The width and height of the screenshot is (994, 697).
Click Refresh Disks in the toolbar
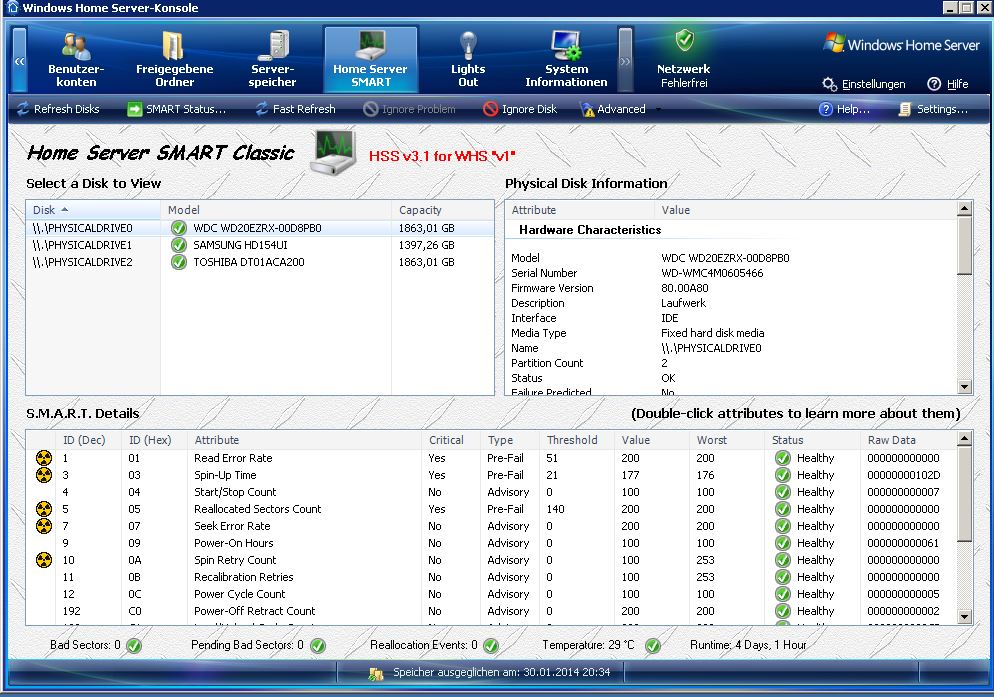[58, 109]
